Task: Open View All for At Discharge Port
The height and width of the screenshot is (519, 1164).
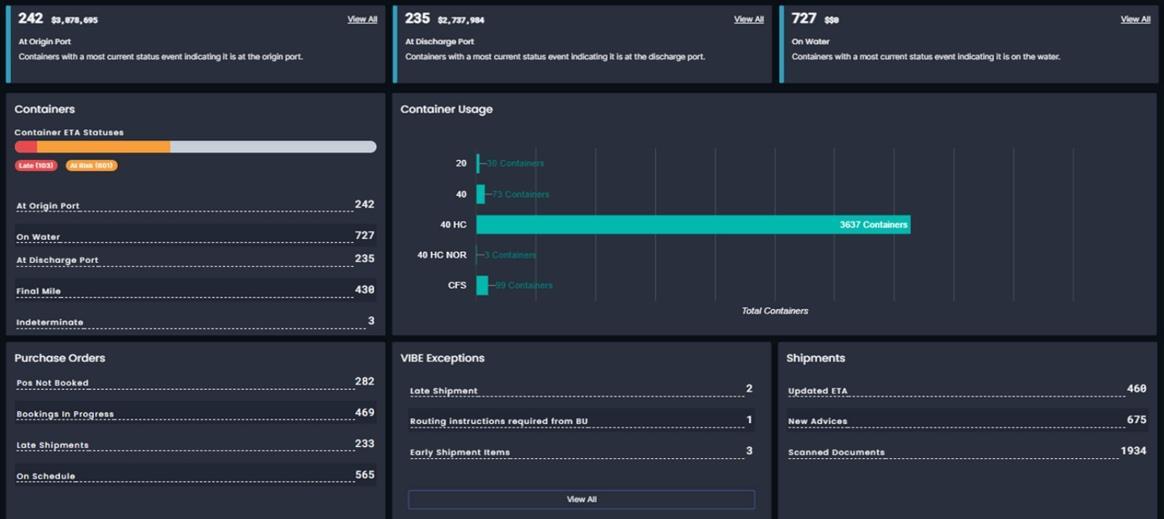Action: 748,19
